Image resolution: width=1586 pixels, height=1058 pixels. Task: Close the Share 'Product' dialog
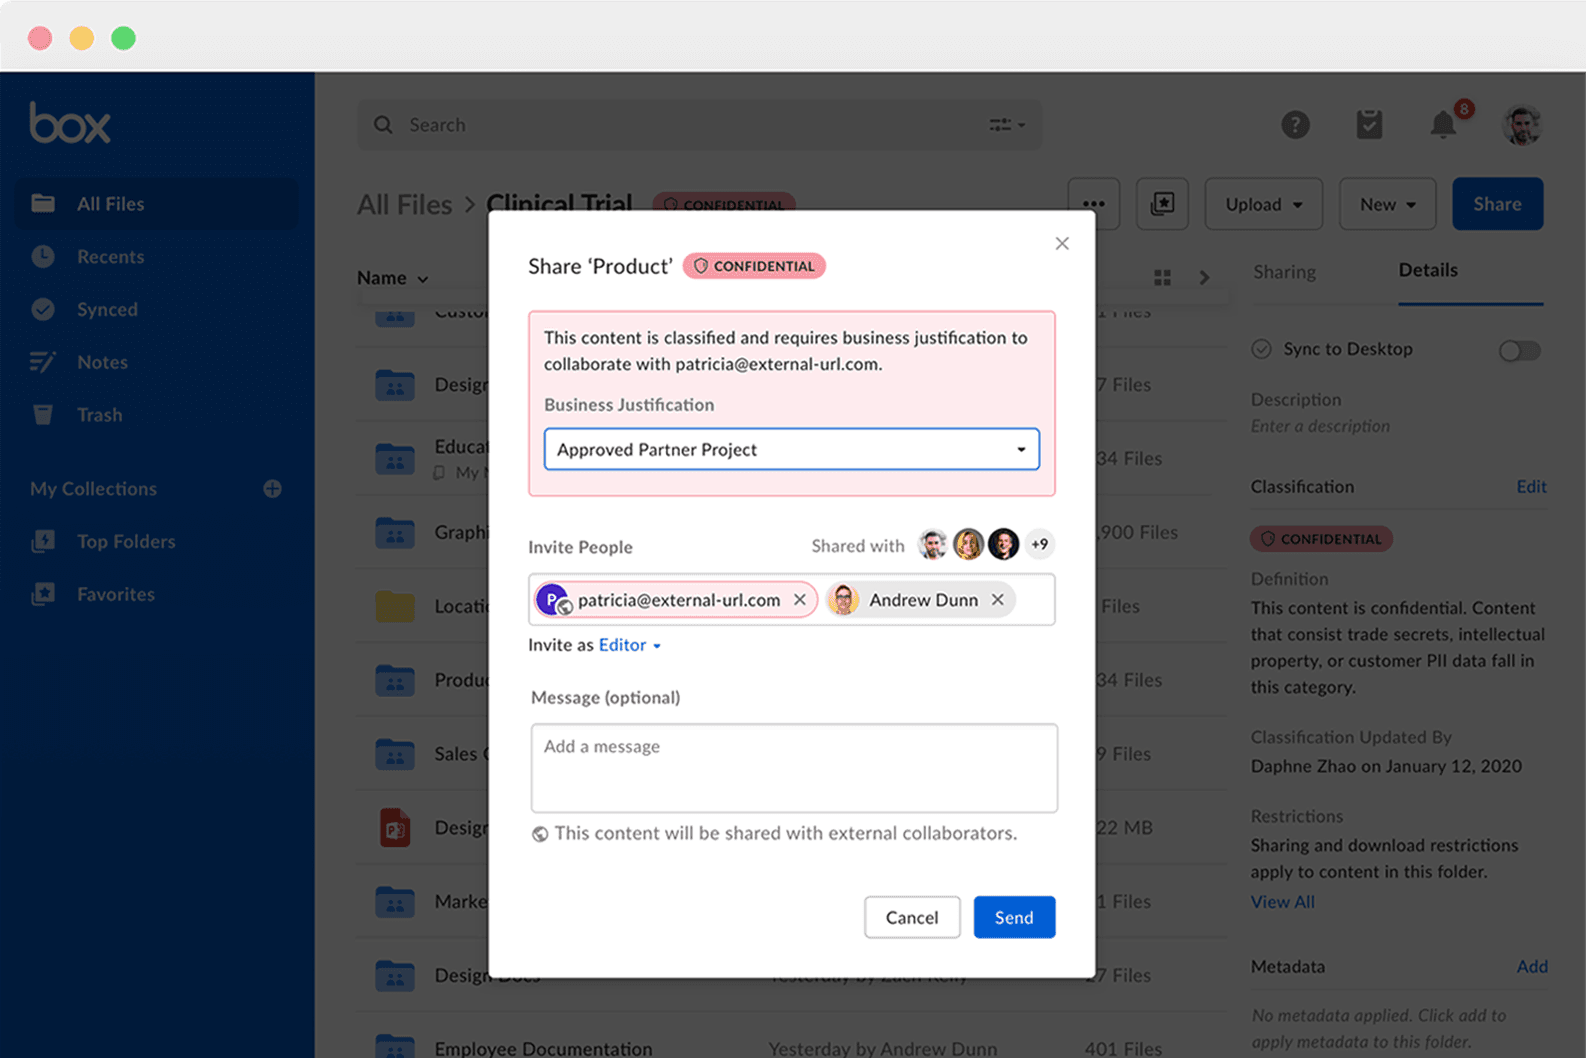click(1062, 244)
